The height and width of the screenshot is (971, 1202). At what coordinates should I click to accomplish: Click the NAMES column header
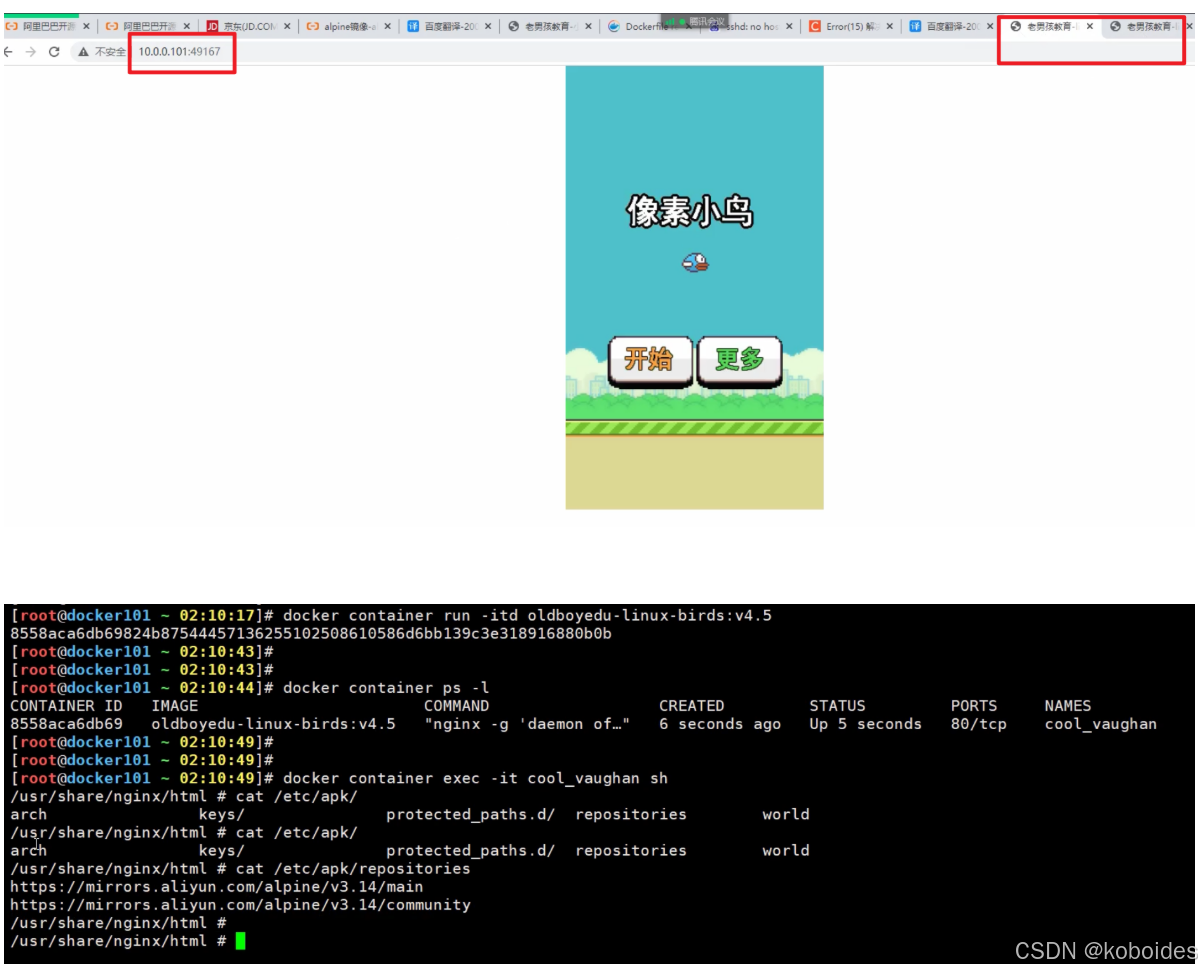tap(1068, 706)
